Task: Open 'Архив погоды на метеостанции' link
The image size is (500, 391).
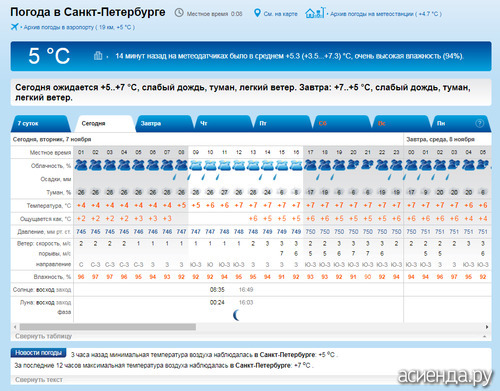Action: coord(386,14)
